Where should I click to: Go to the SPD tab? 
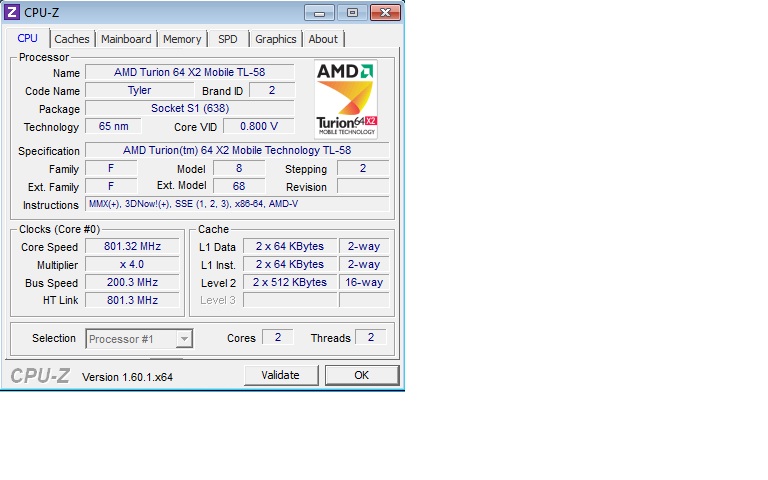point(228,39)
